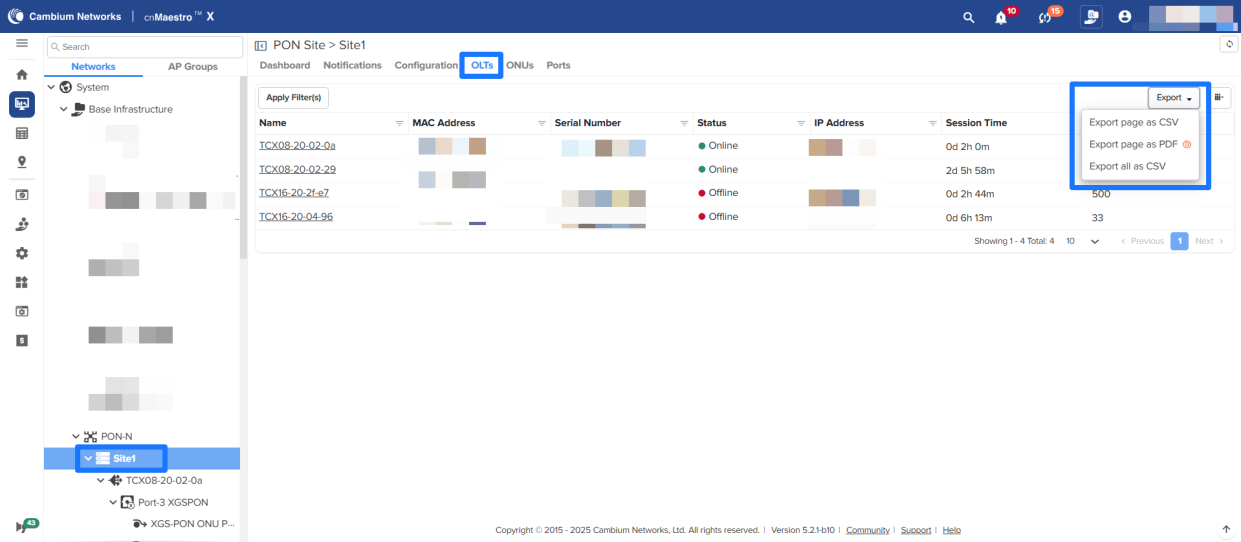This screenshot has height=542, width=1241.
Task: Open the Name column filter menu icon
Action: pyautogui.click(x=400, y=123)
